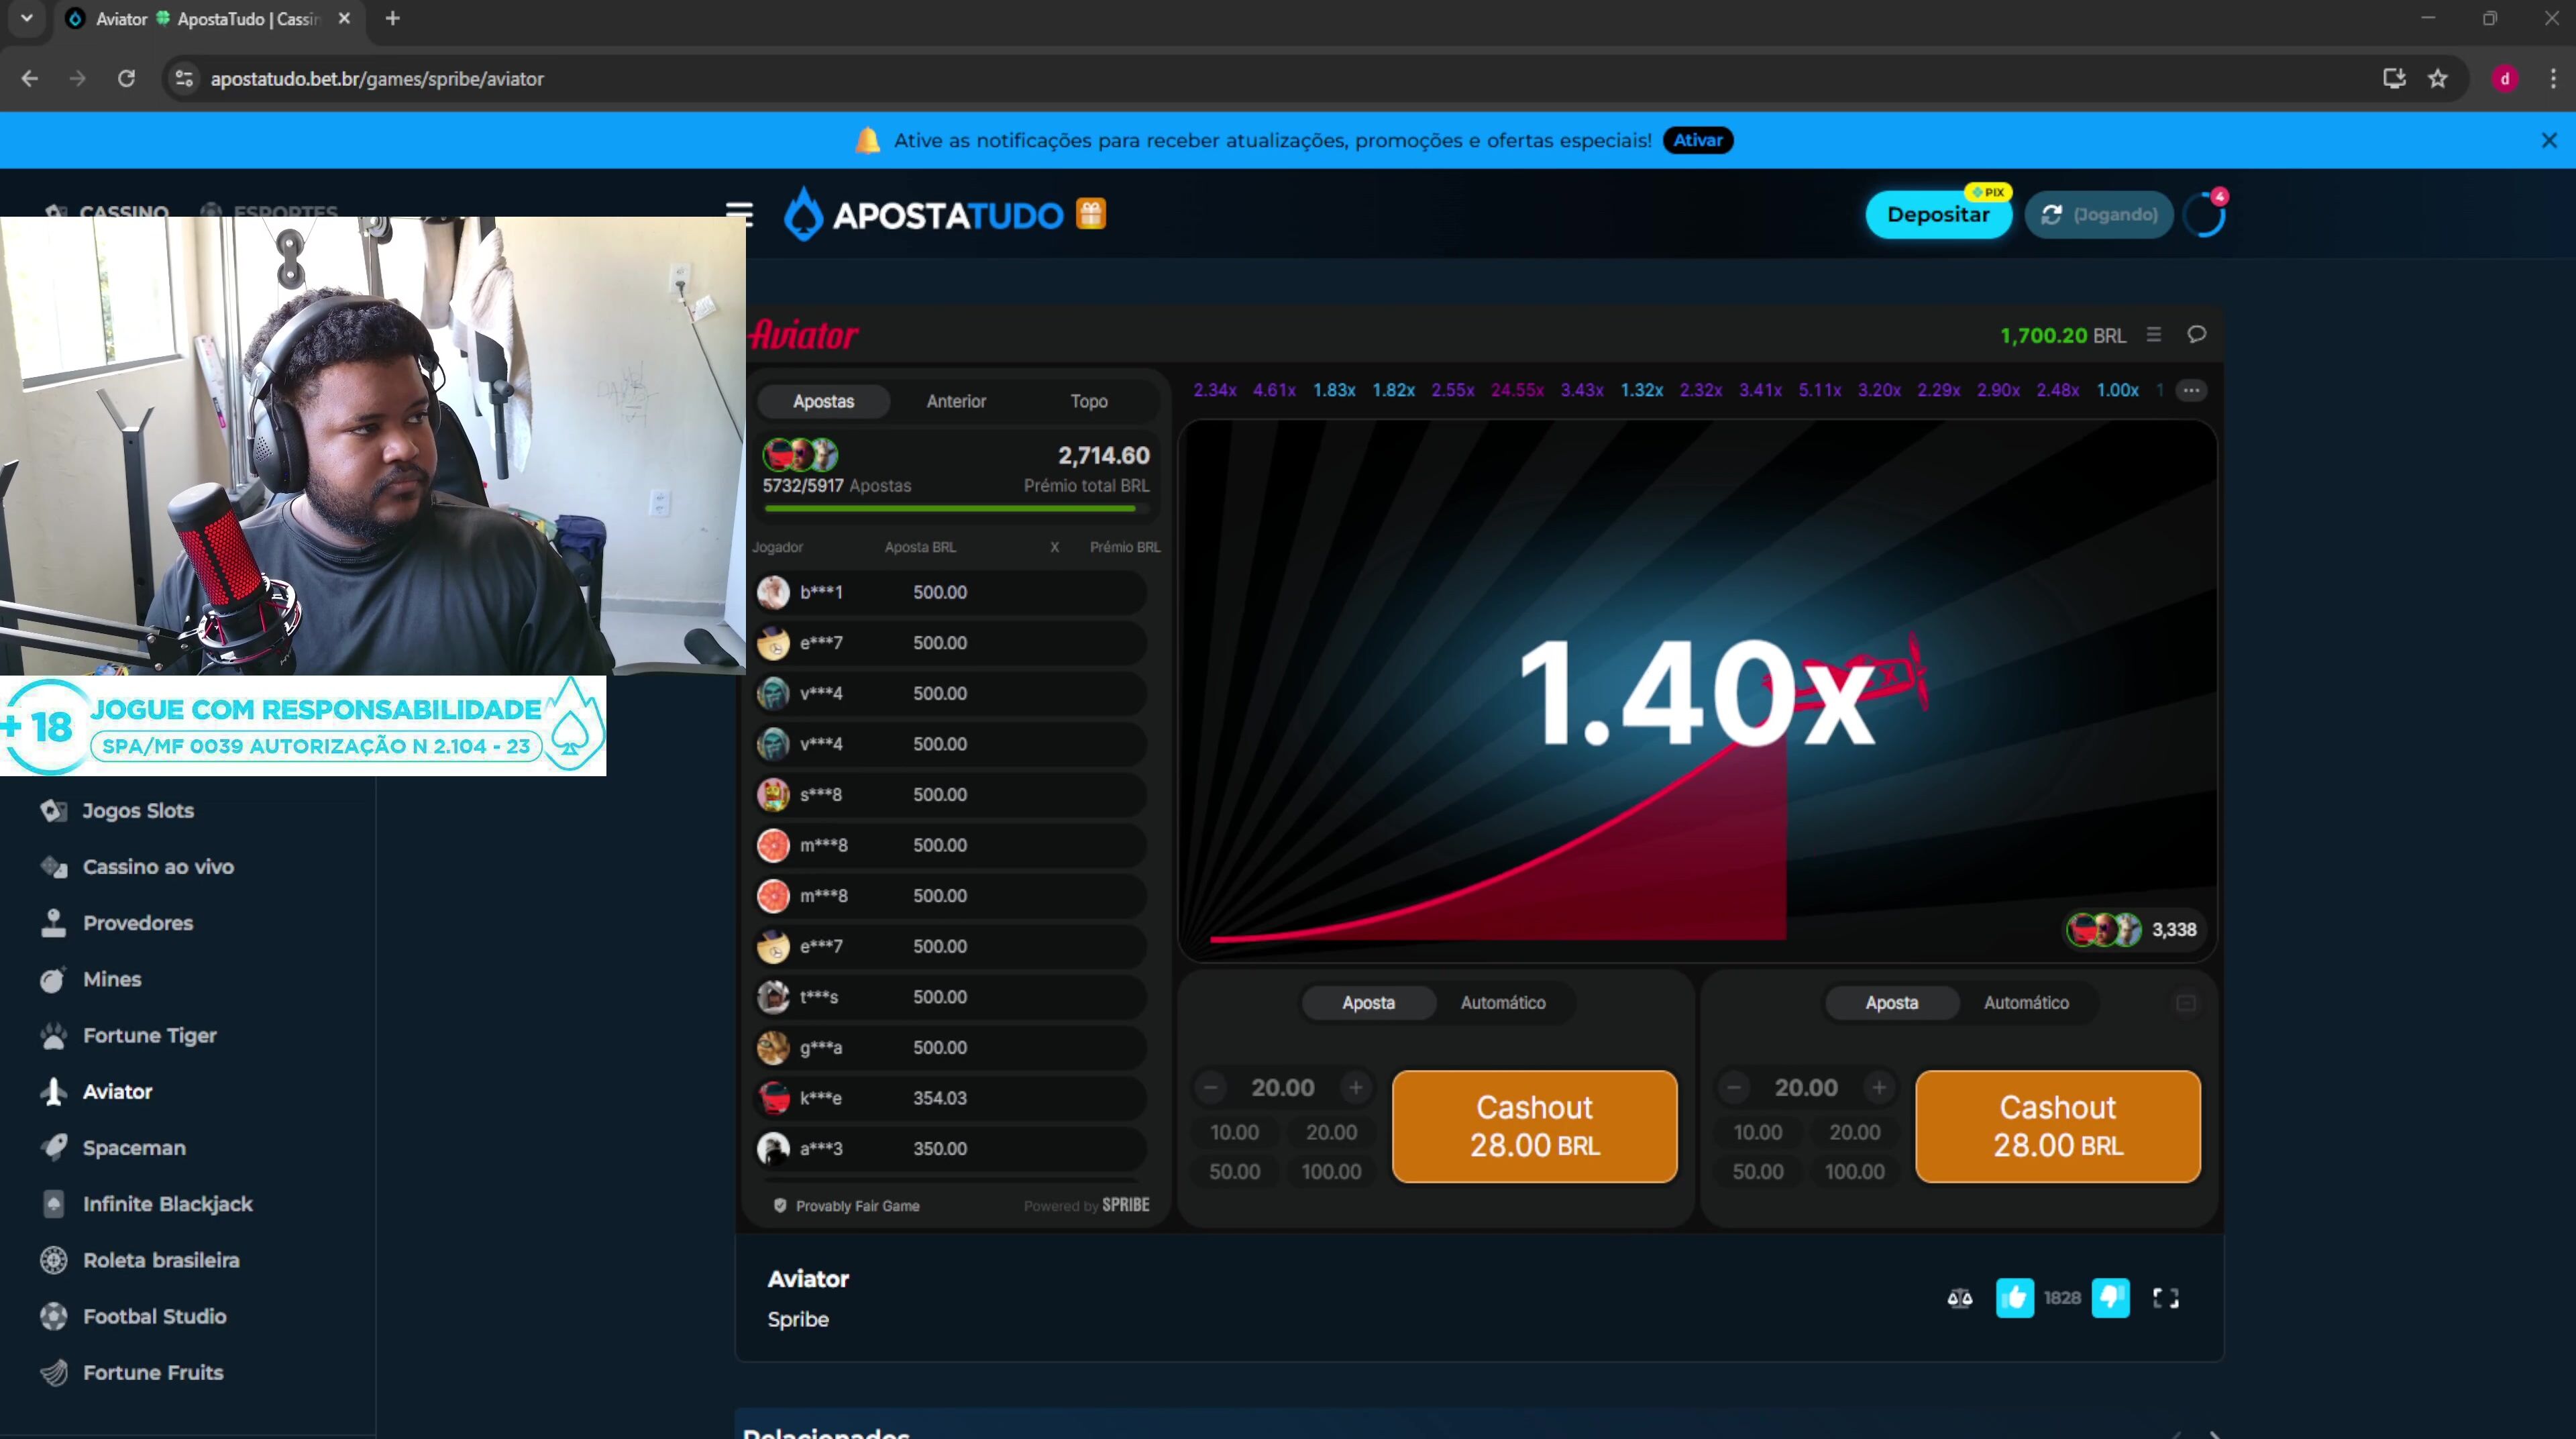Viewport: 2576px width, 1439px height.
Task: Click the left bet amount field 20.00
Action: coord(1283,1087)
